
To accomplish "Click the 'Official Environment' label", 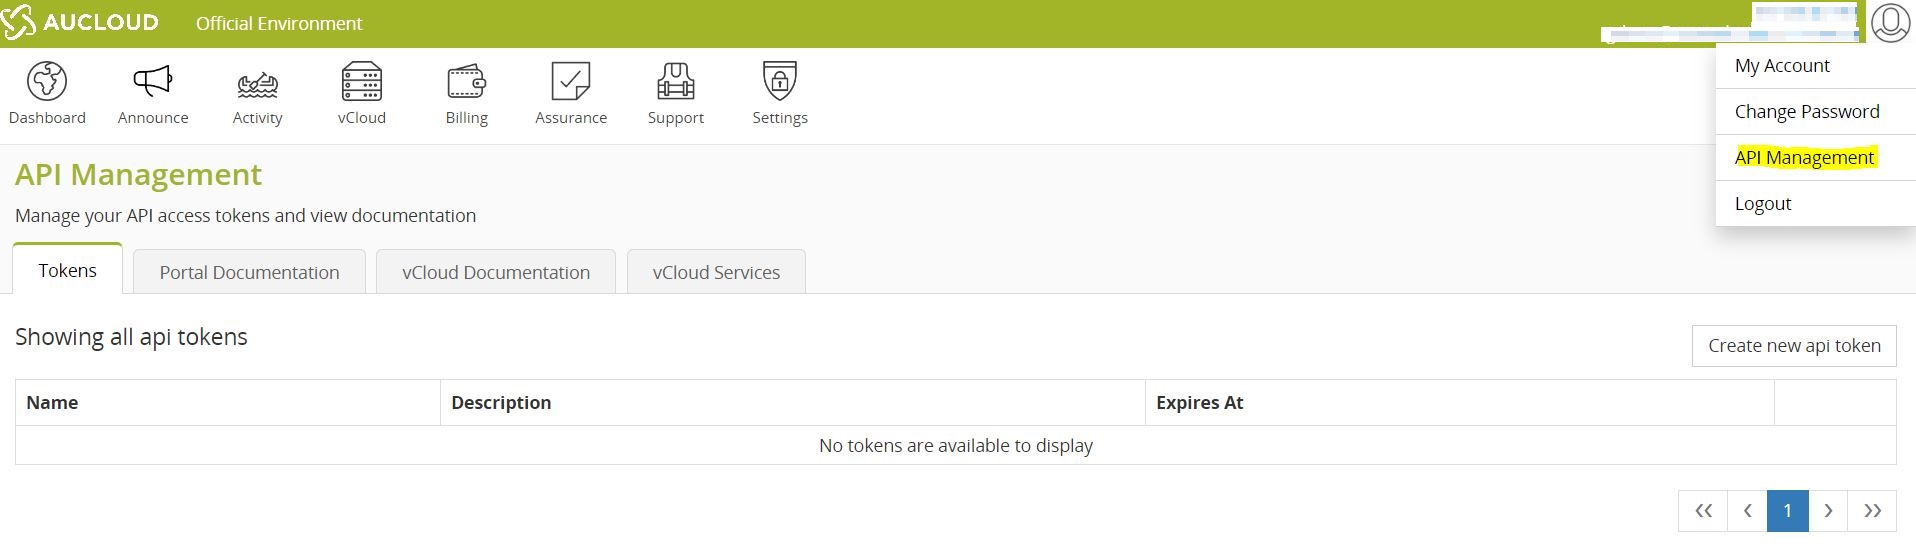I will (x=279, y=23).
